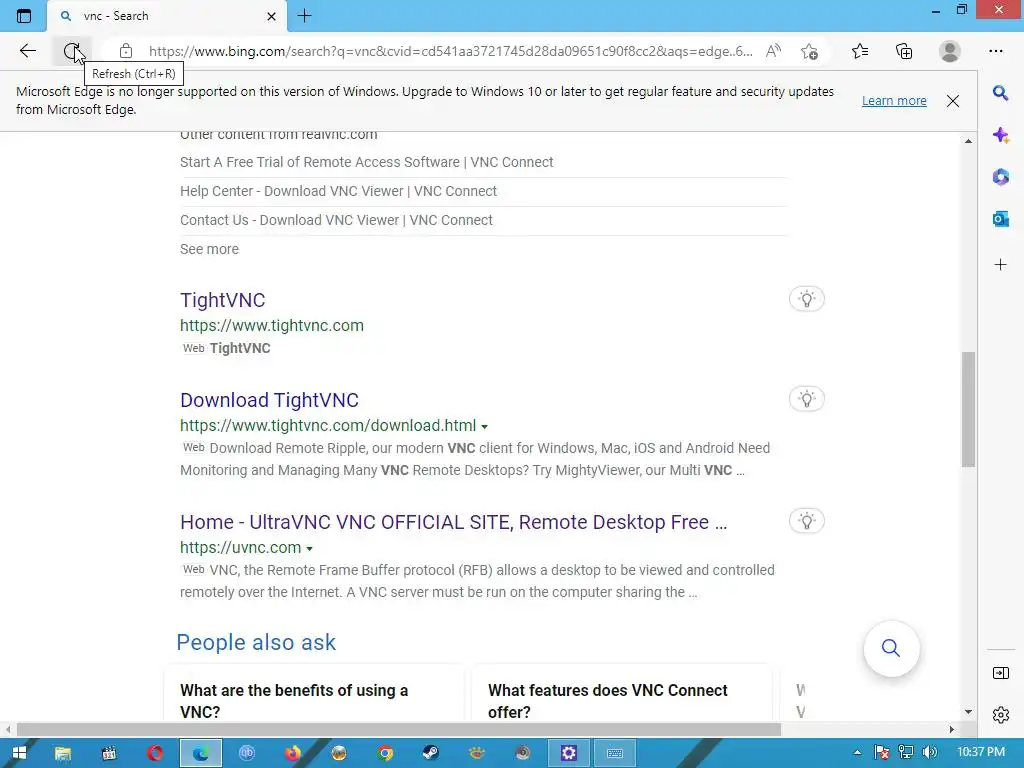Viewport: 1024px width, 768px height.
Task: Open the TightVNC result title
Action: (x=223, y=300)
